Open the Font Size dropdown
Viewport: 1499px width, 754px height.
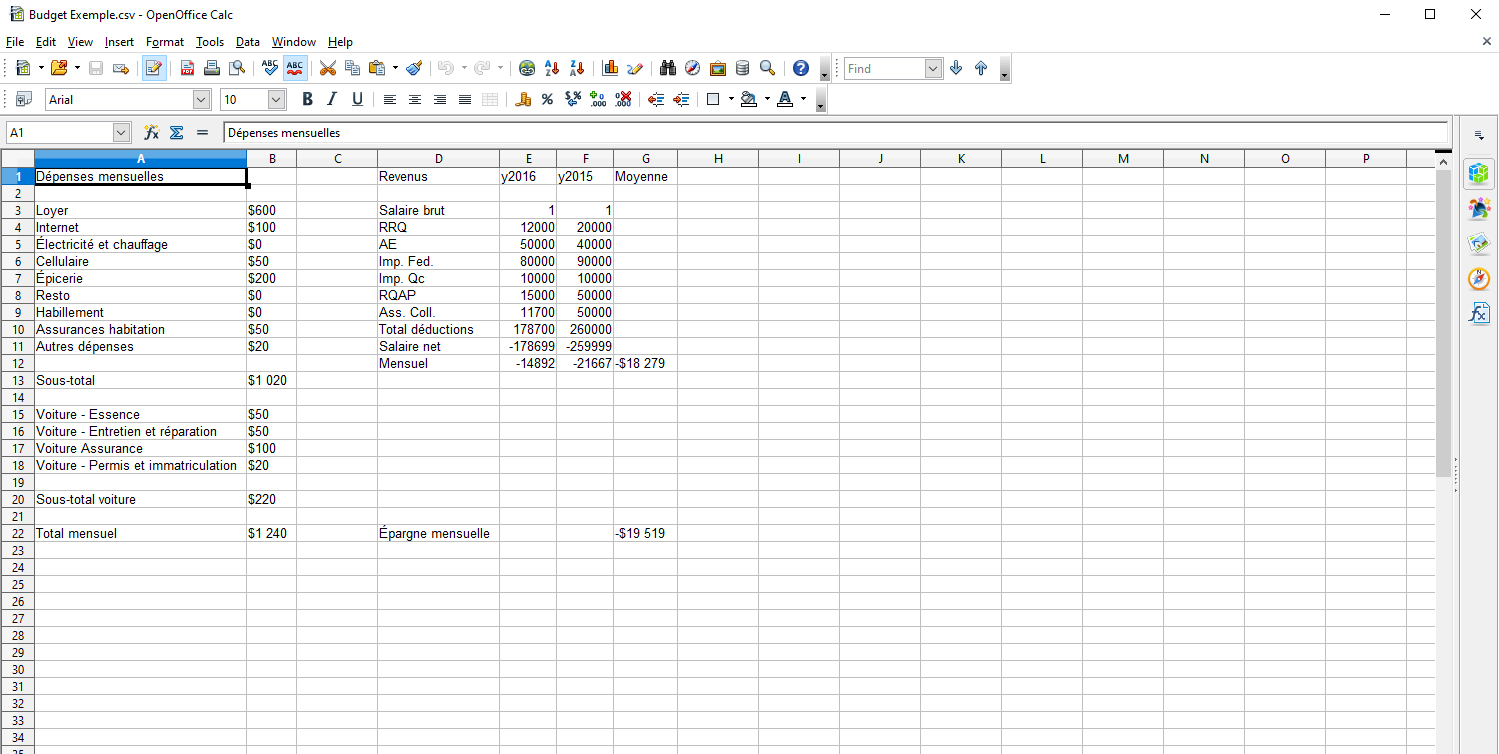point(277,100)
